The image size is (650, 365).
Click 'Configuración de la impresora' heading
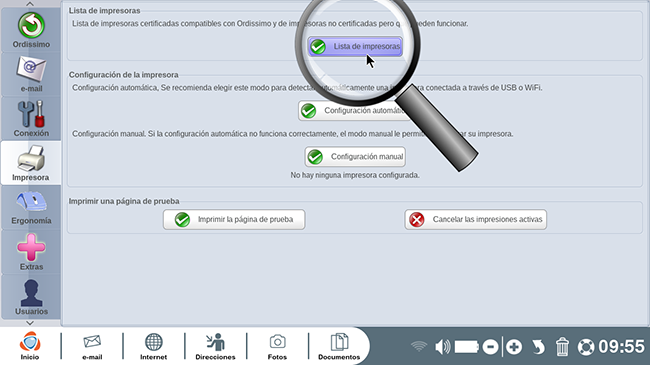tap(124, 75)
